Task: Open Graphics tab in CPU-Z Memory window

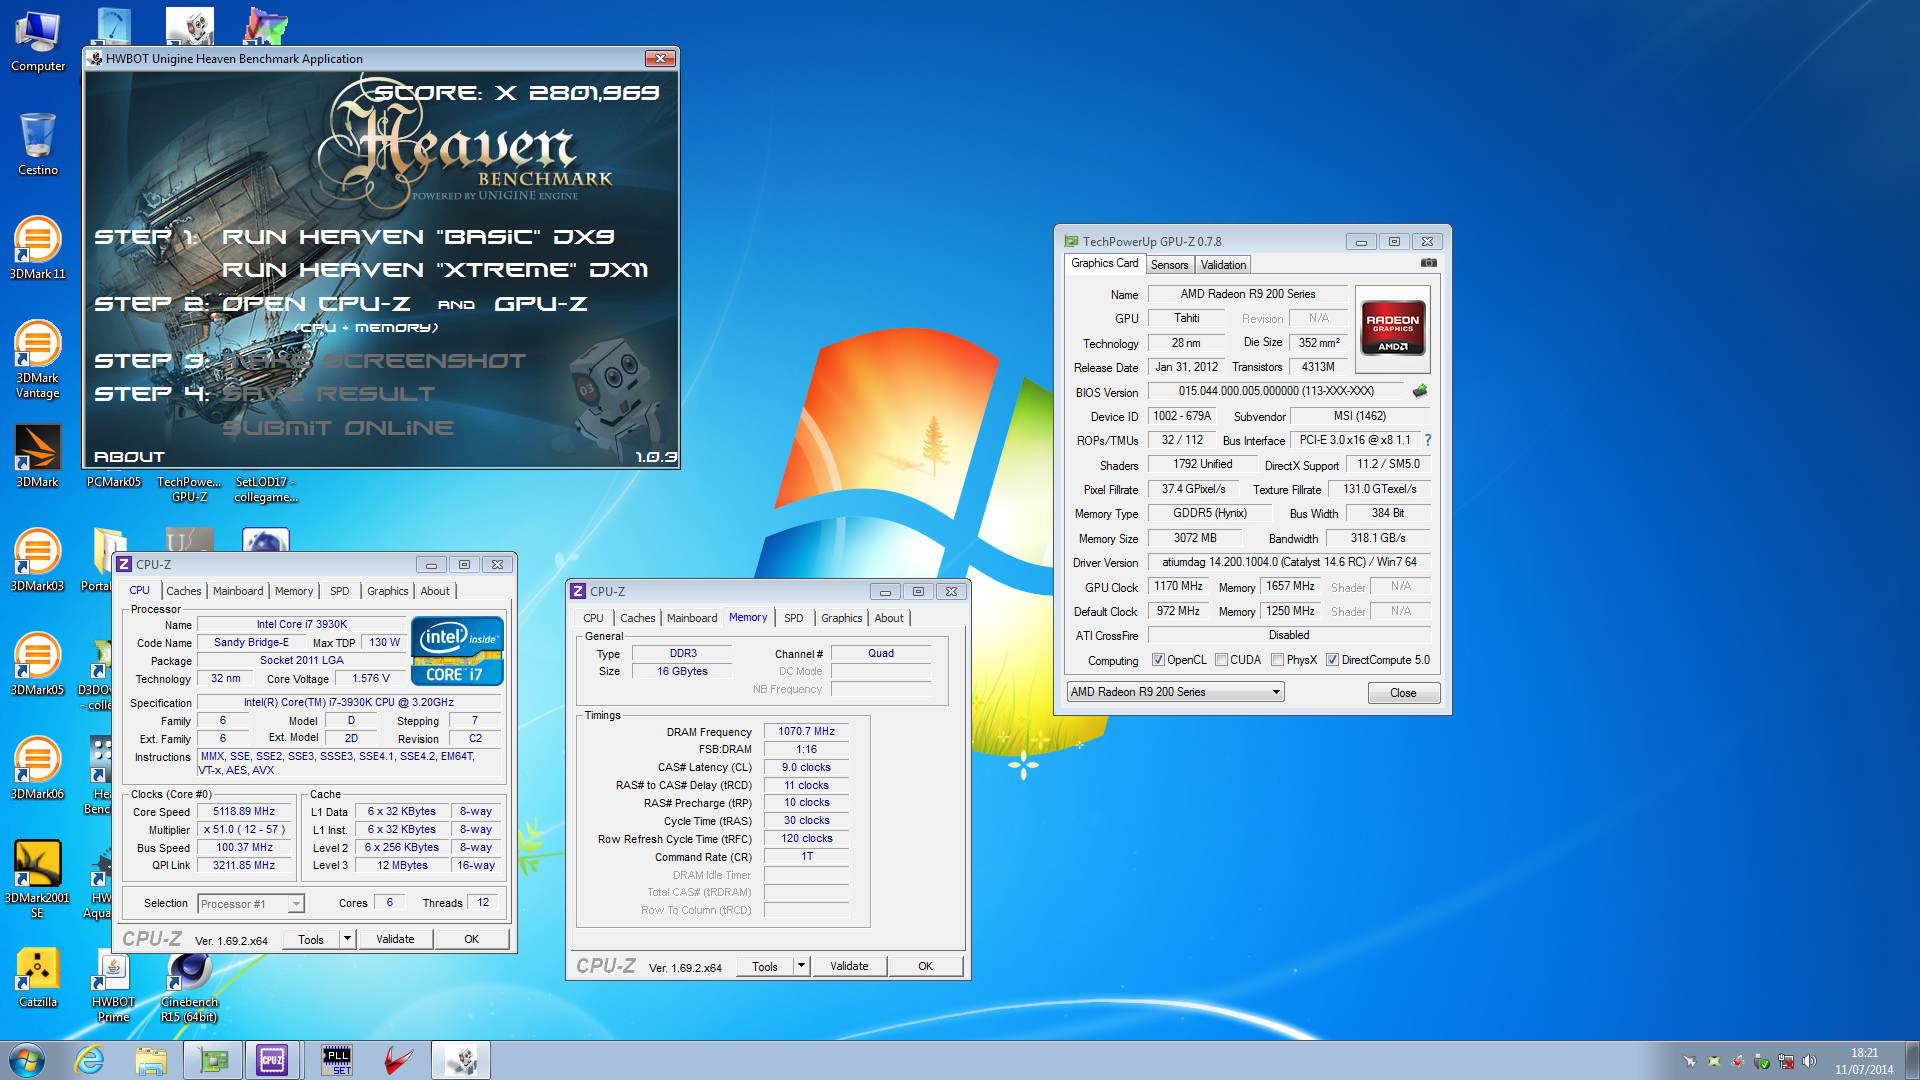Action: tap(842, 618)
